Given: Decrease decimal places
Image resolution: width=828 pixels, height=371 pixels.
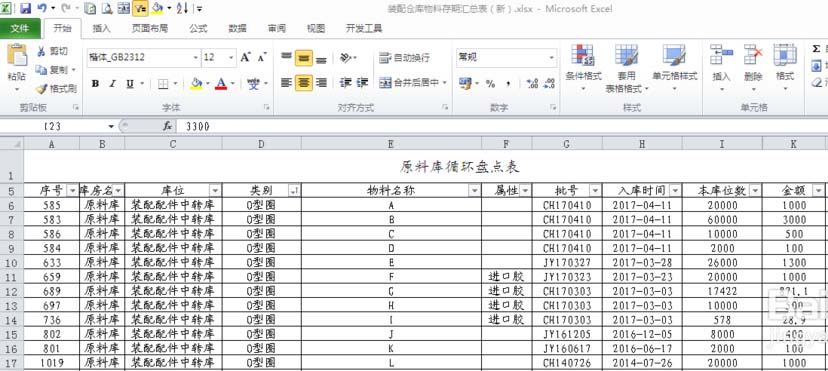Looking at the screenshot, I should (549, 83).
